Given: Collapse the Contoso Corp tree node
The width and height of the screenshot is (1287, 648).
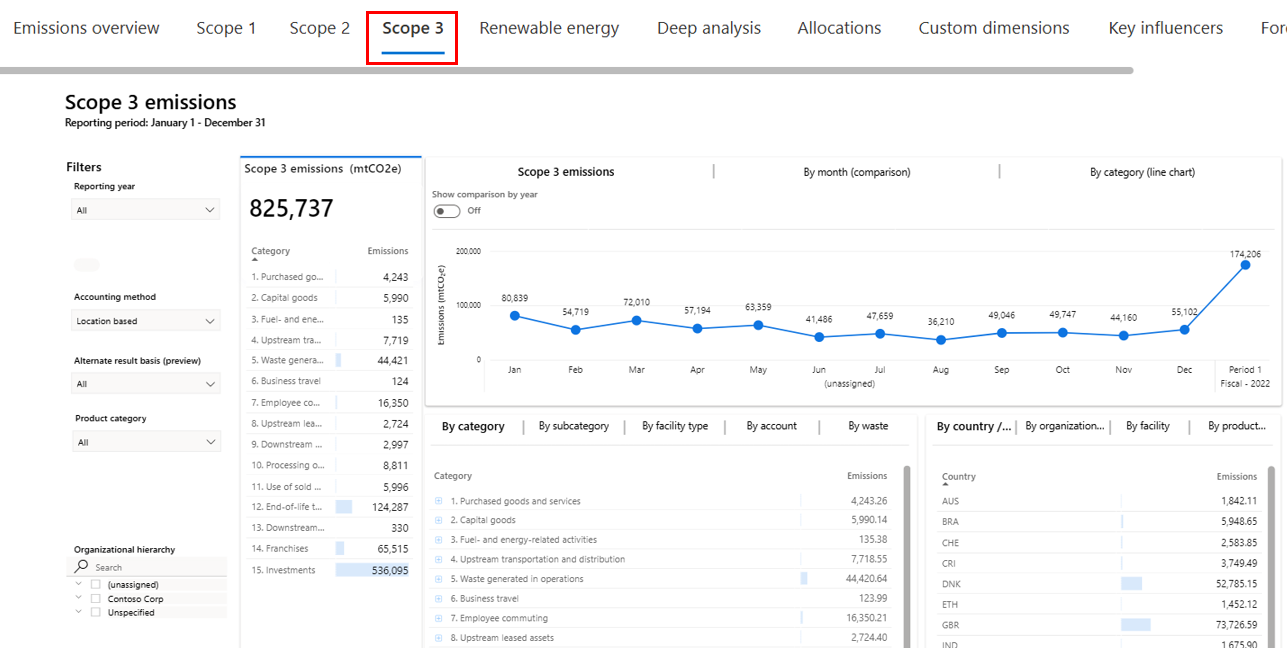Looking at the screenshot, I should click(x=78, y=598).
